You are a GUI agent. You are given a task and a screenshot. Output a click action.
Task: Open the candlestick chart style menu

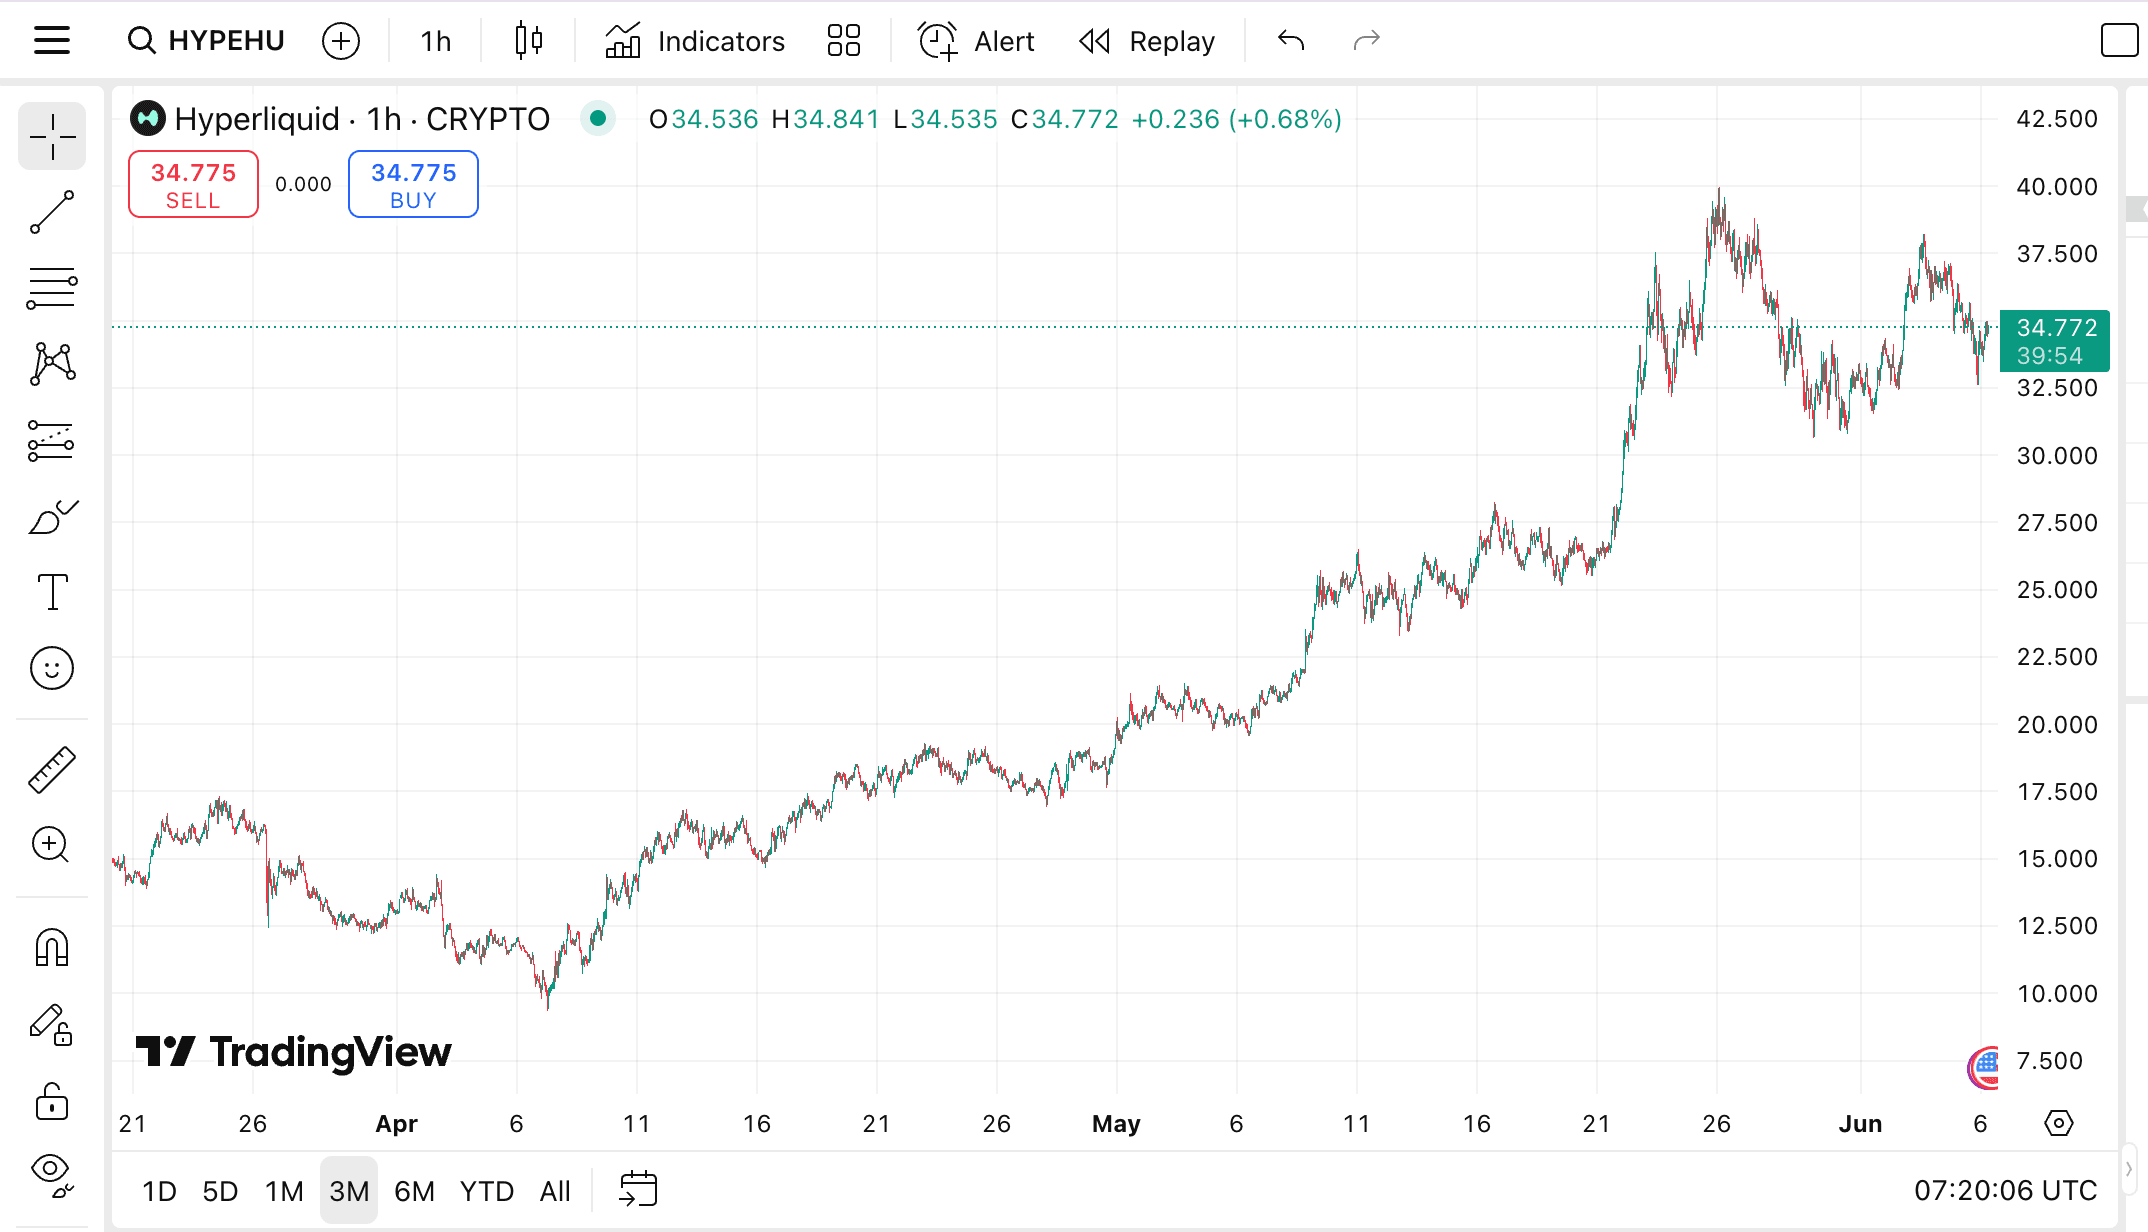click(x=529, y=41)
